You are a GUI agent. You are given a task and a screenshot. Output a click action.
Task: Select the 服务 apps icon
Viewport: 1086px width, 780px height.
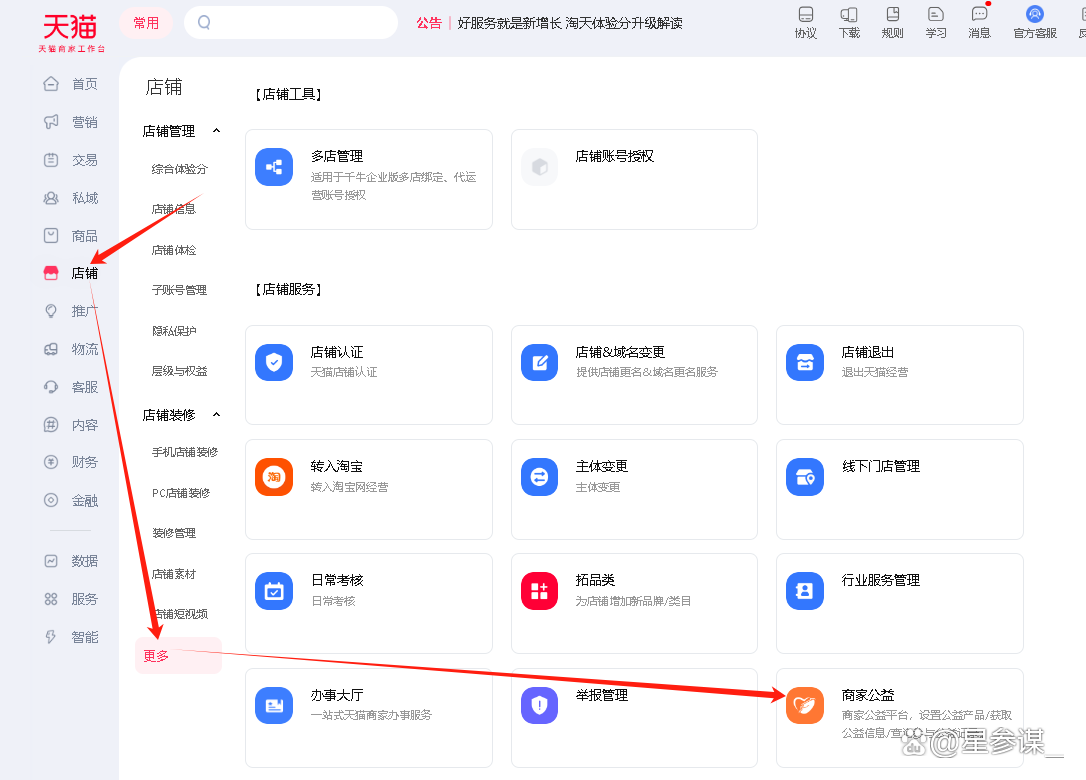point(51,599)
